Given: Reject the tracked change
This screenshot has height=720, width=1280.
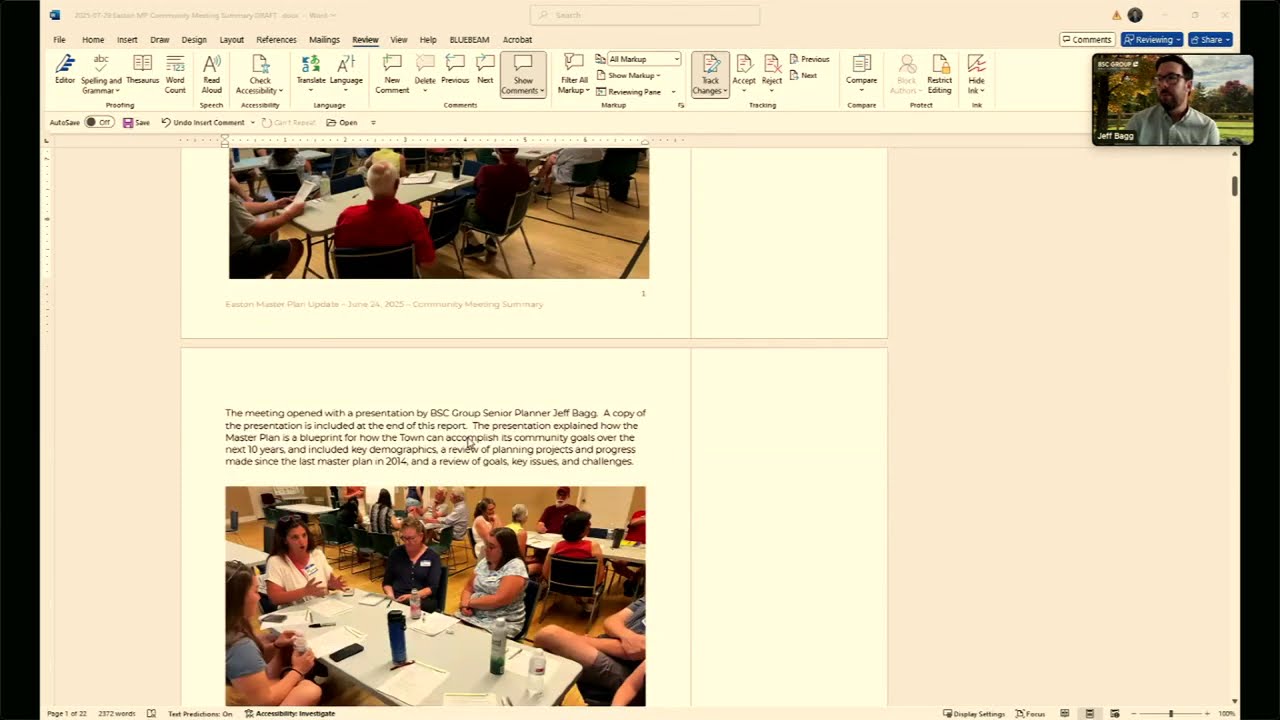Looking at the screenshot, I should tap(772, 75).
